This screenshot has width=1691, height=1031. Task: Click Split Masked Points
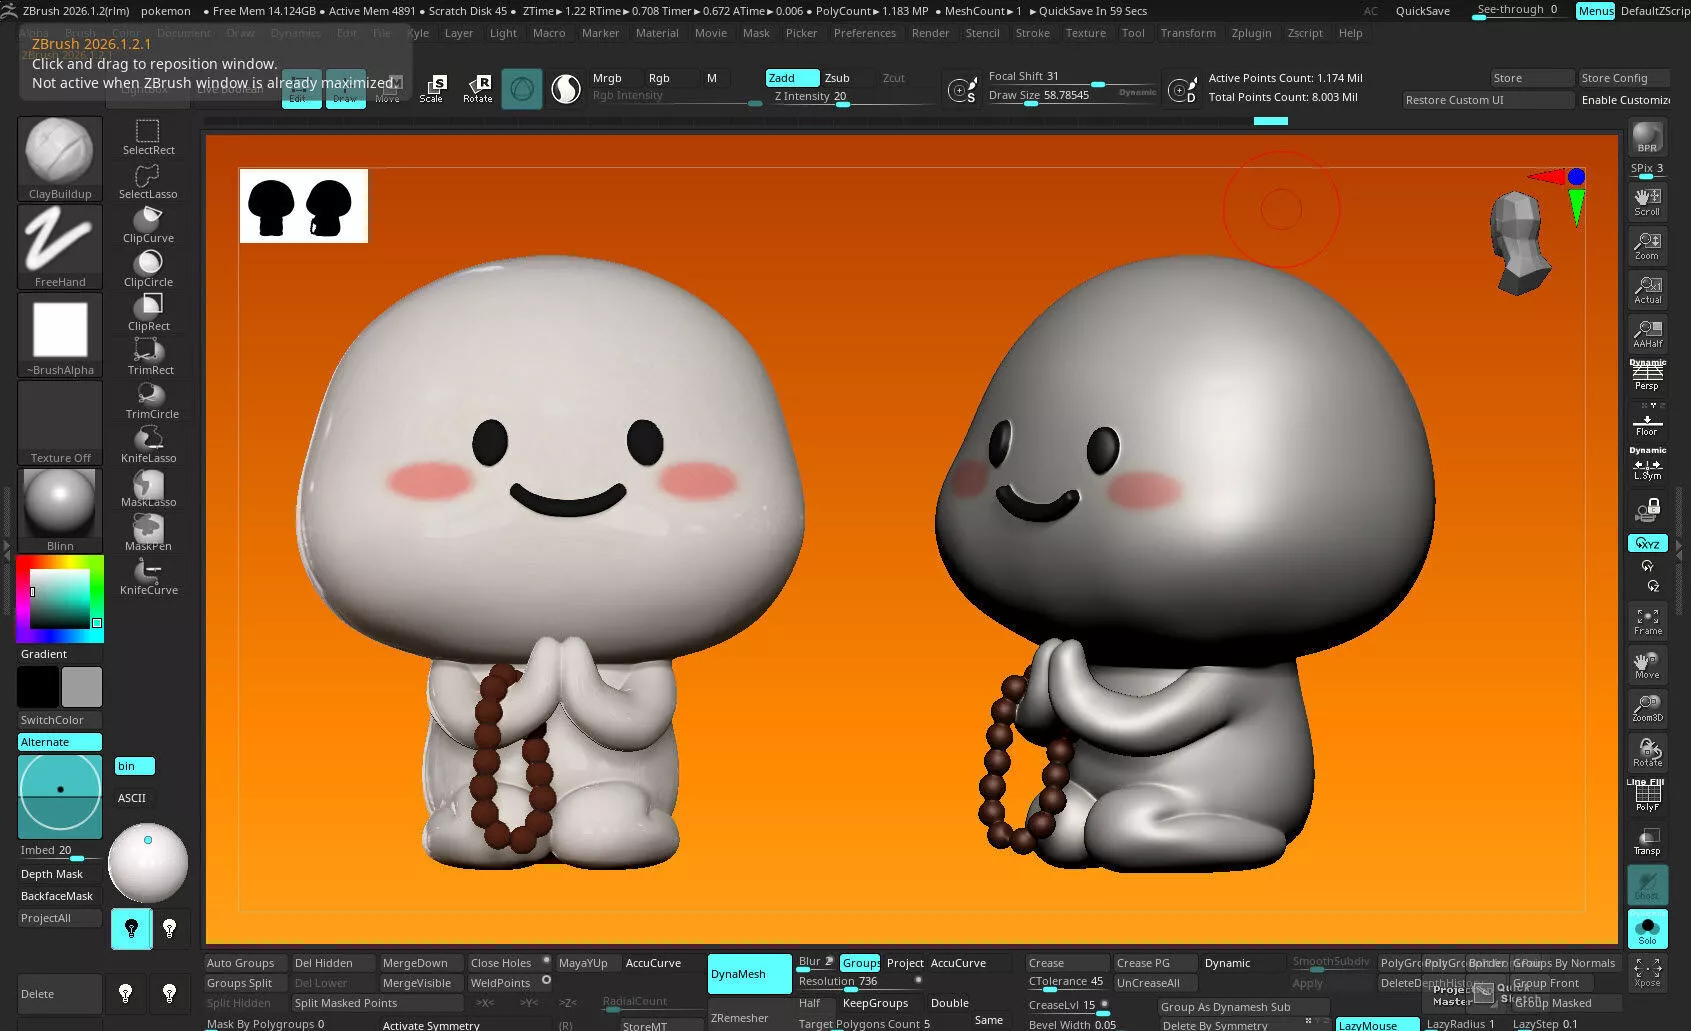377,1003
